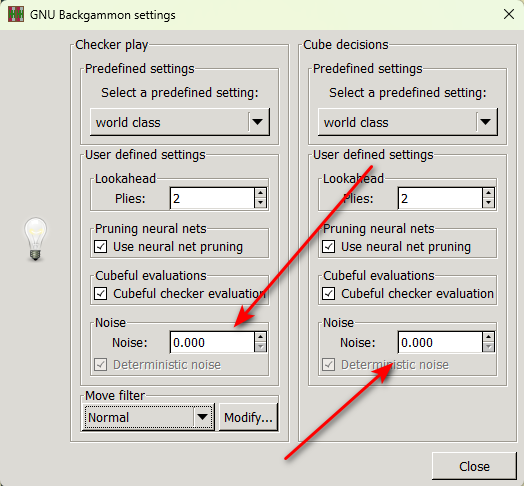Viewport: 524px width, 486px height.
Task: Uncheck Checker play Cubeful checker evaluation
Action: pyautogui.click(x=101, y=293)
